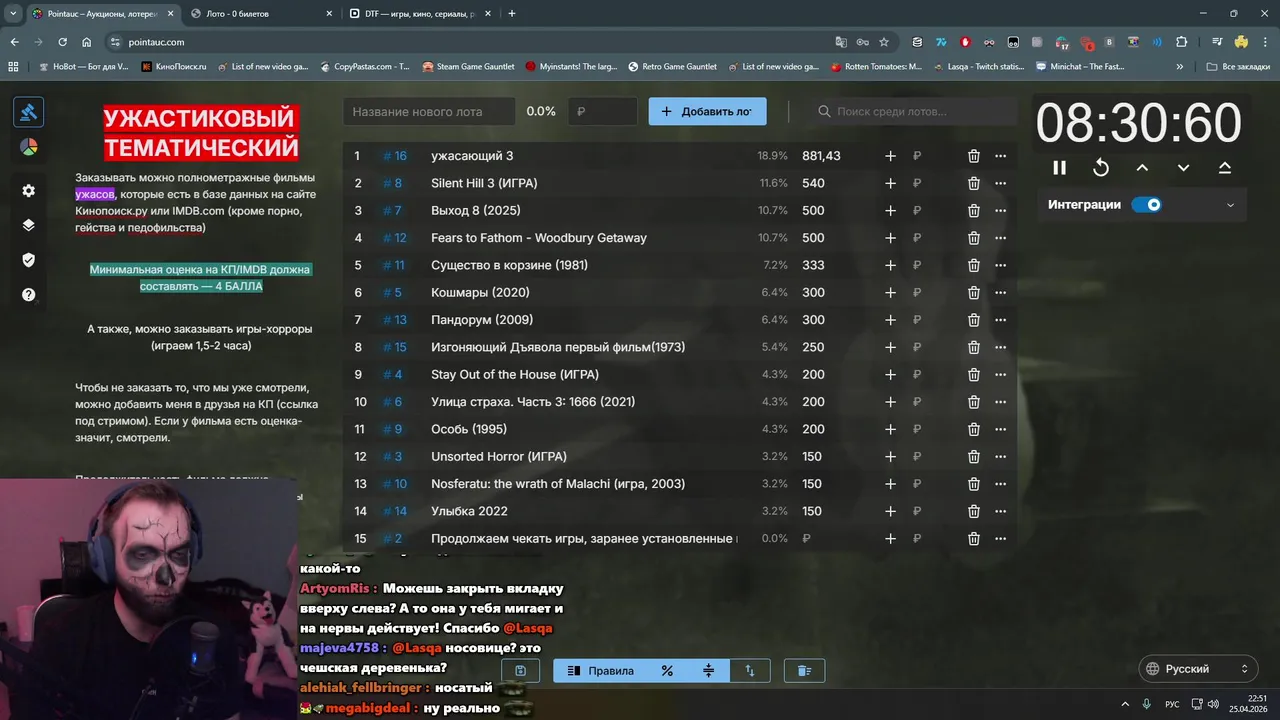Viewport: 1280px width, 720px height.
Task: Toggle the Интеграции switch
Action: 1146,205
